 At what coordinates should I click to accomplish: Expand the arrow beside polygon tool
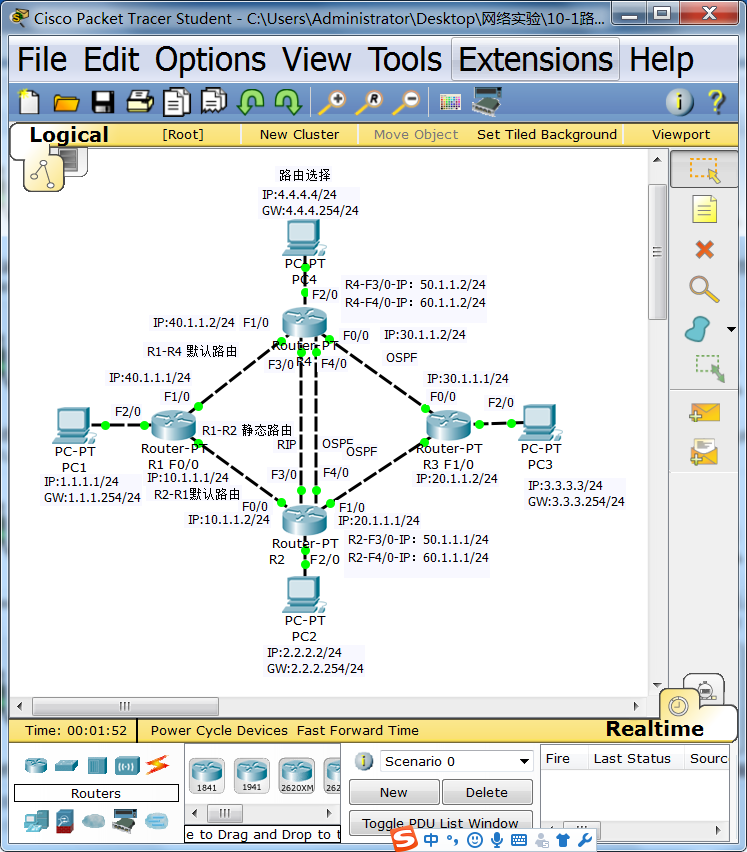click(731, 329)
